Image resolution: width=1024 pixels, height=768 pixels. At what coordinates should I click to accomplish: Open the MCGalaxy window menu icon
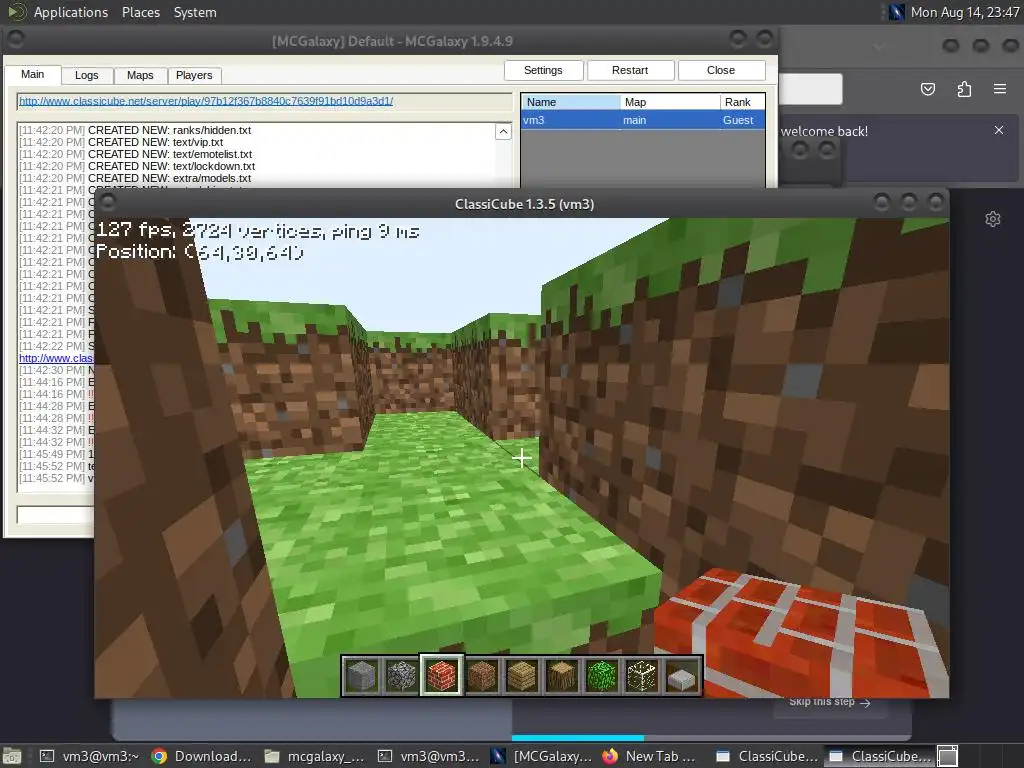pos(16,39)
